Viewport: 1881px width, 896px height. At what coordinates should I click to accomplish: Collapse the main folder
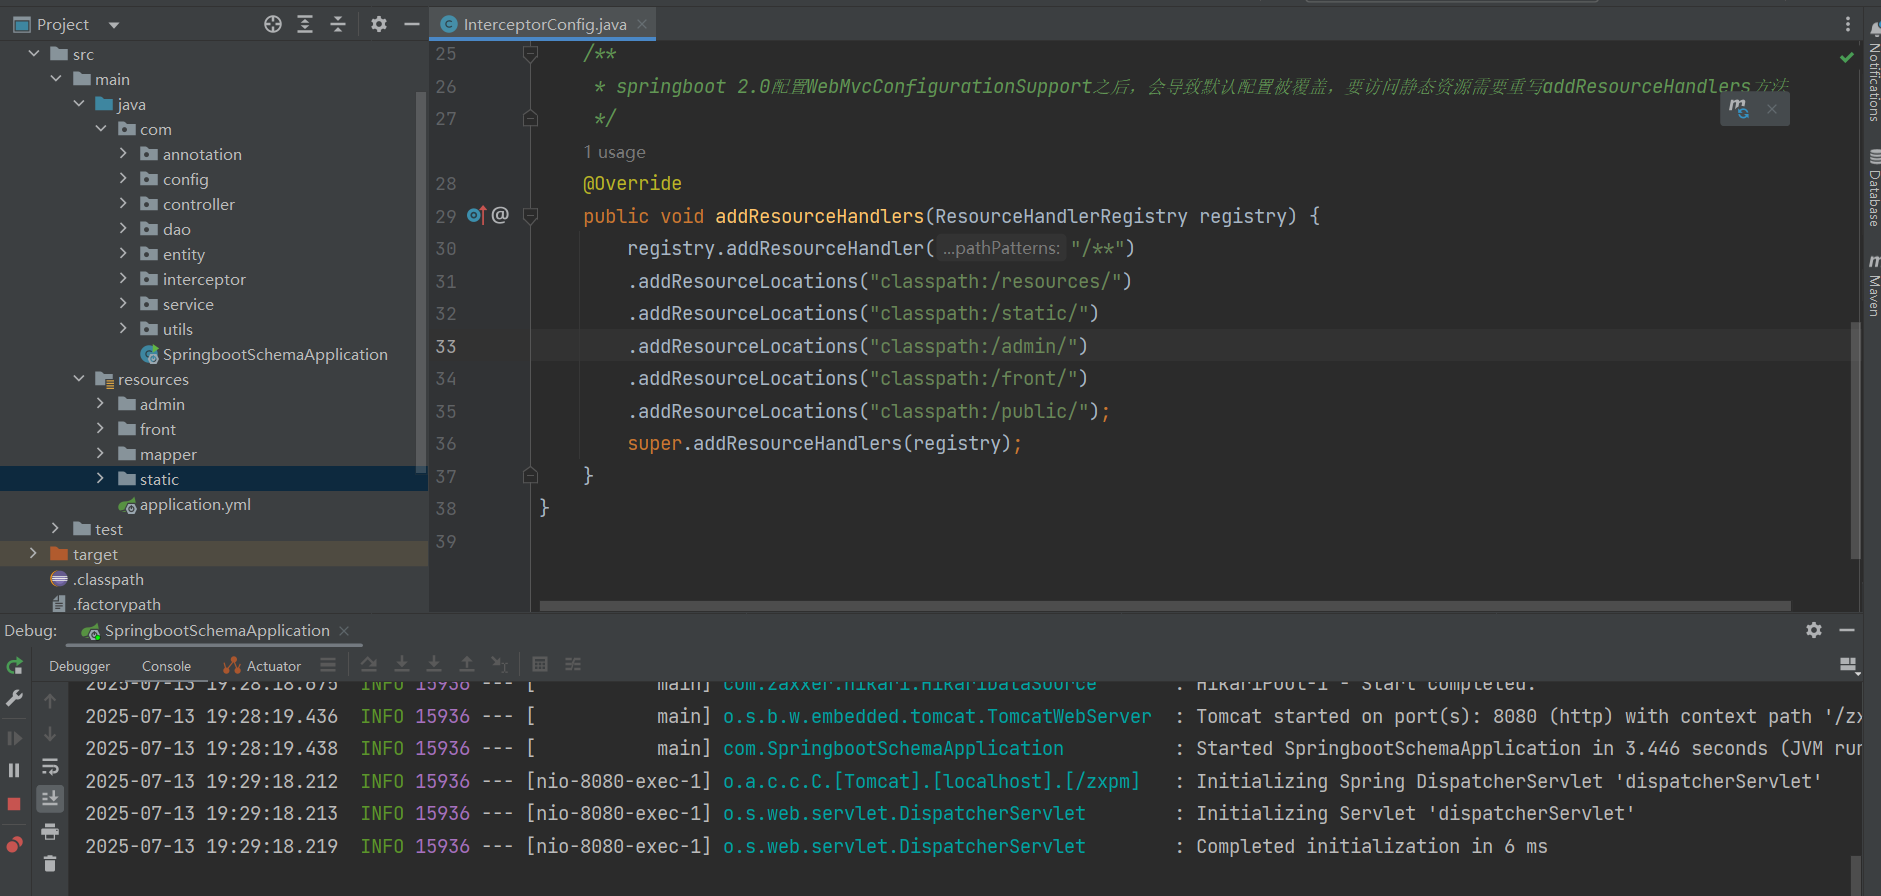pyautogui.click(x=56, y=78)
